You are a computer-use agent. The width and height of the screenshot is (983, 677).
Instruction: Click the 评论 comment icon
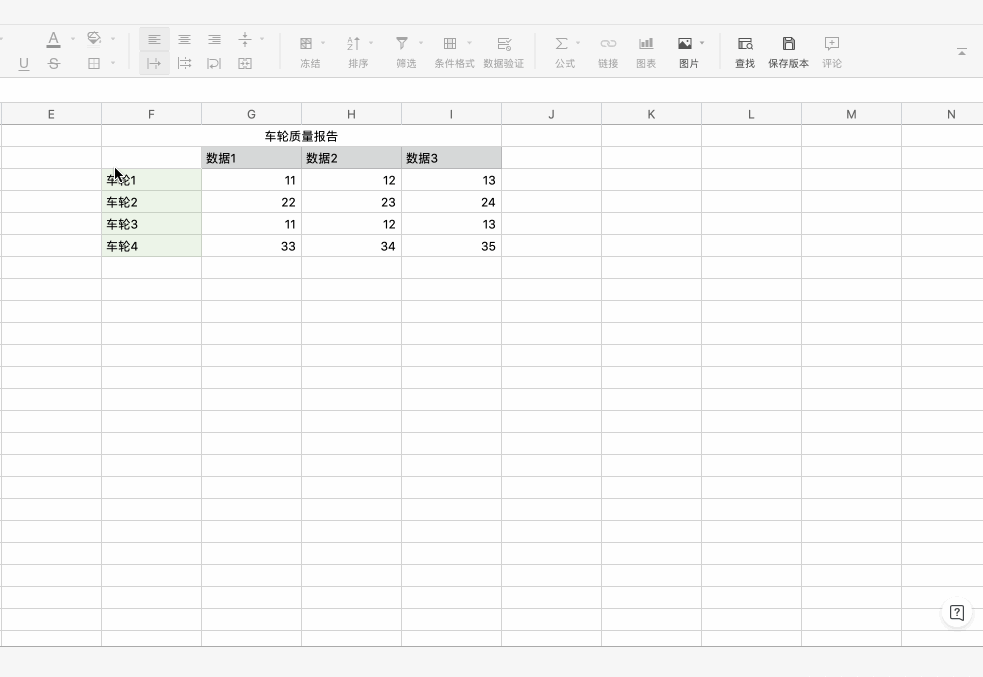point(832,43)
